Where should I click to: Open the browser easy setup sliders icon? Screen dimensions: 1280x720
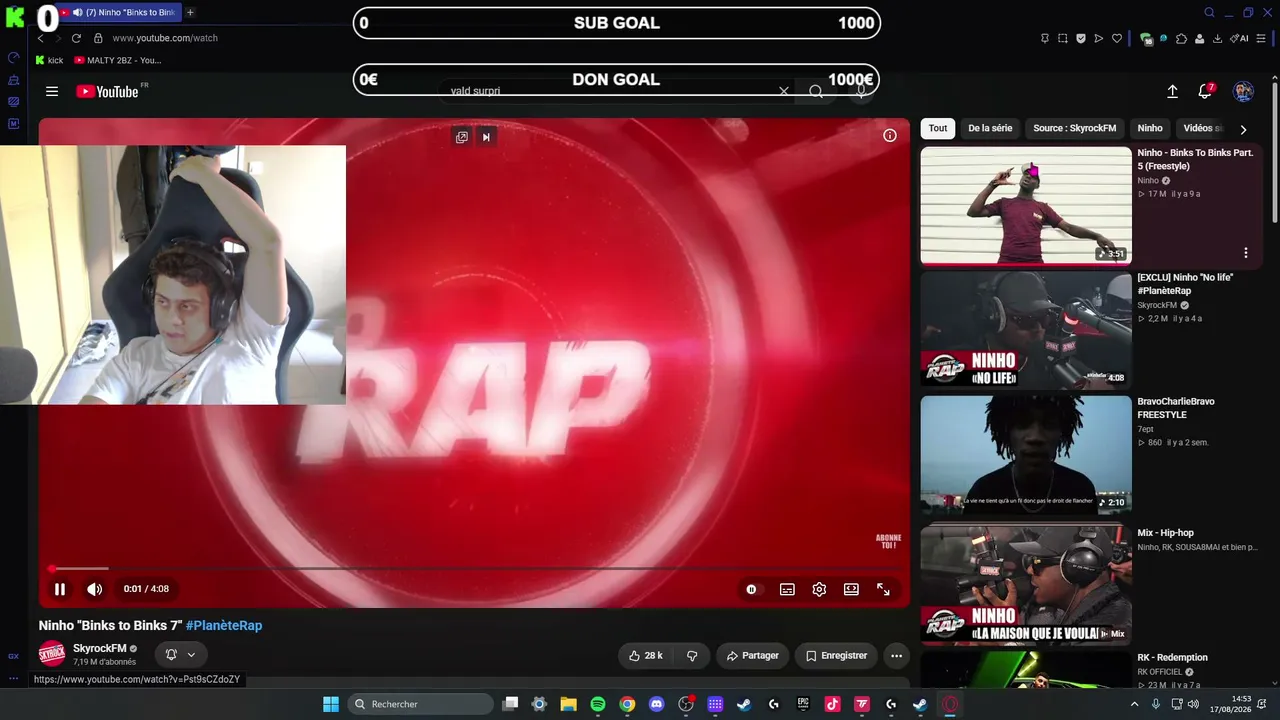(1262, 38)
